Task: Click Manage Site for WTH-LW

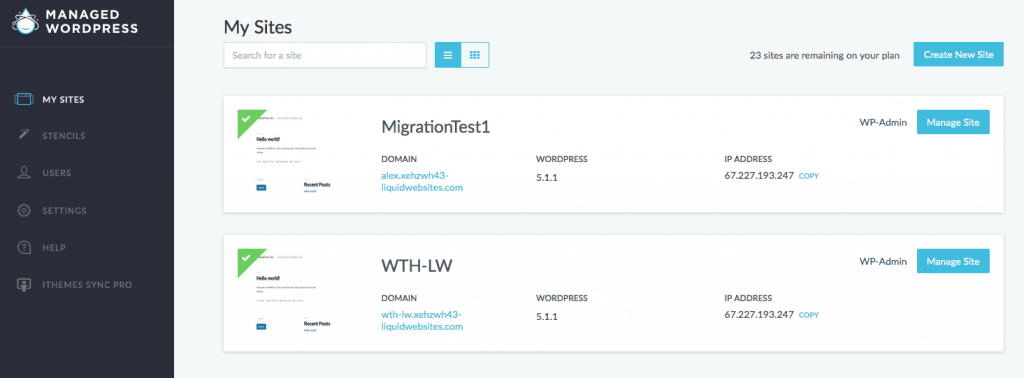Action: tap(953, 261)
